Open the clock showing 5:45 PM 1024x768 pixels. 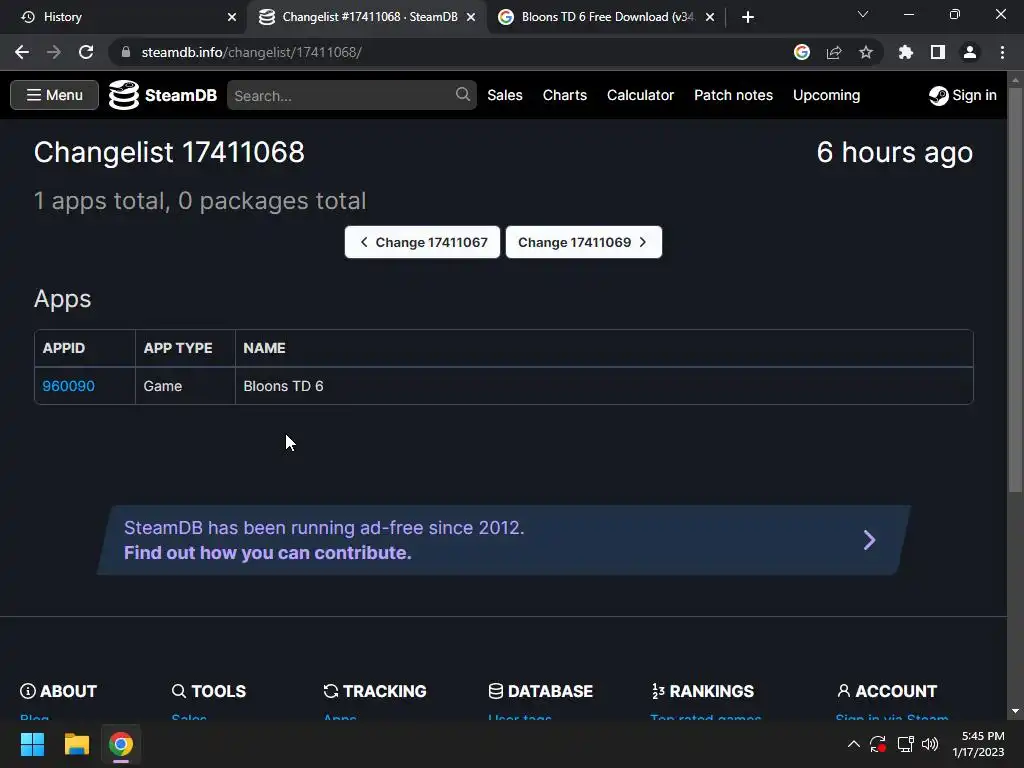(x=978, y=744)
